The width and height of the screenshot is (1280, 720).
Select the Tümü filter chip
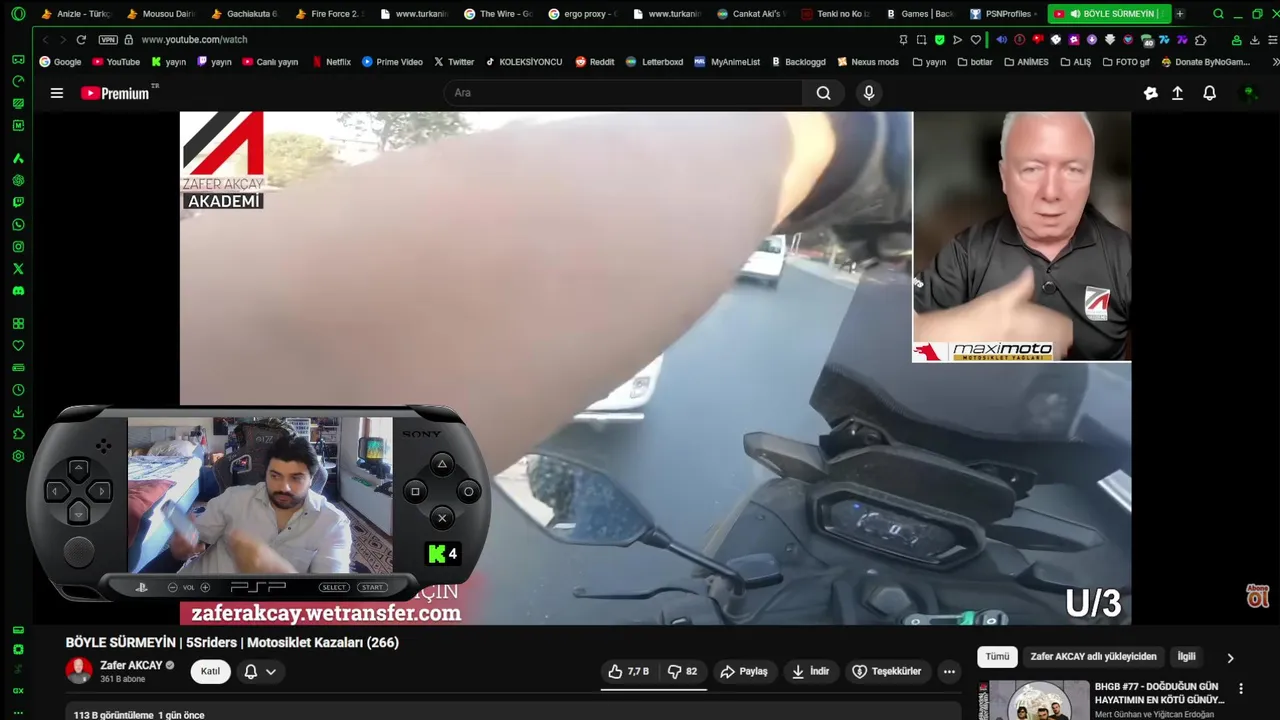[x=998, y=656]
